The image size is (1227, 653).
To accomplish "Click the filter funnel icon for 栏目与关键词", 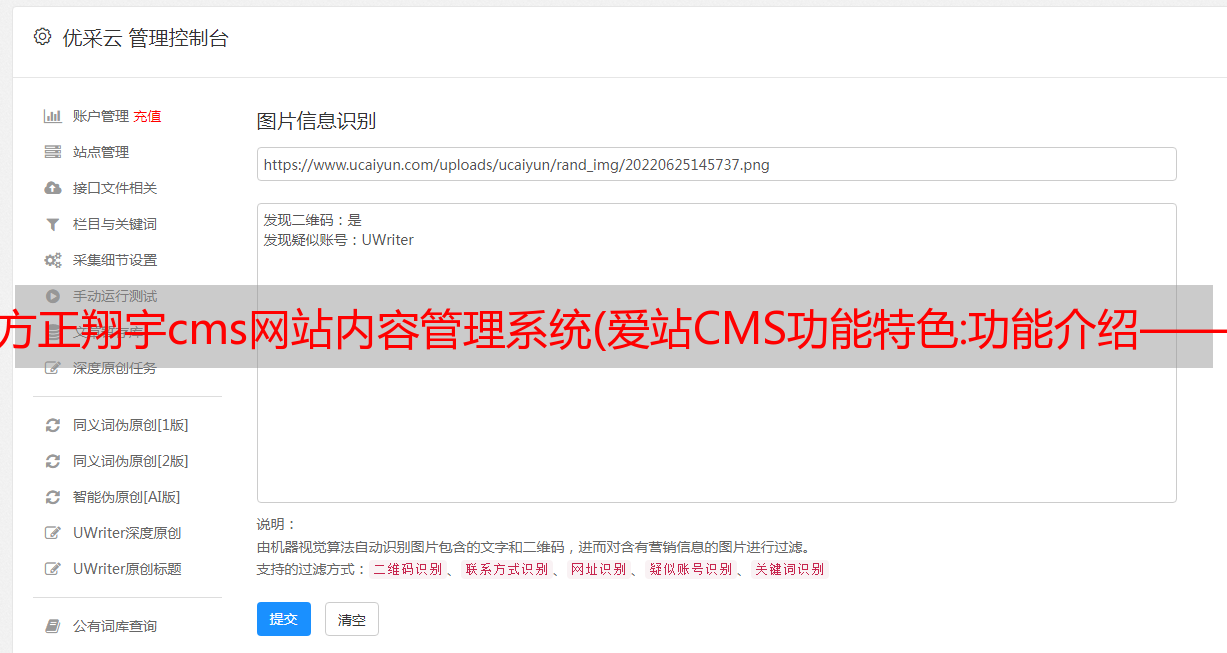I will point(53,224).
